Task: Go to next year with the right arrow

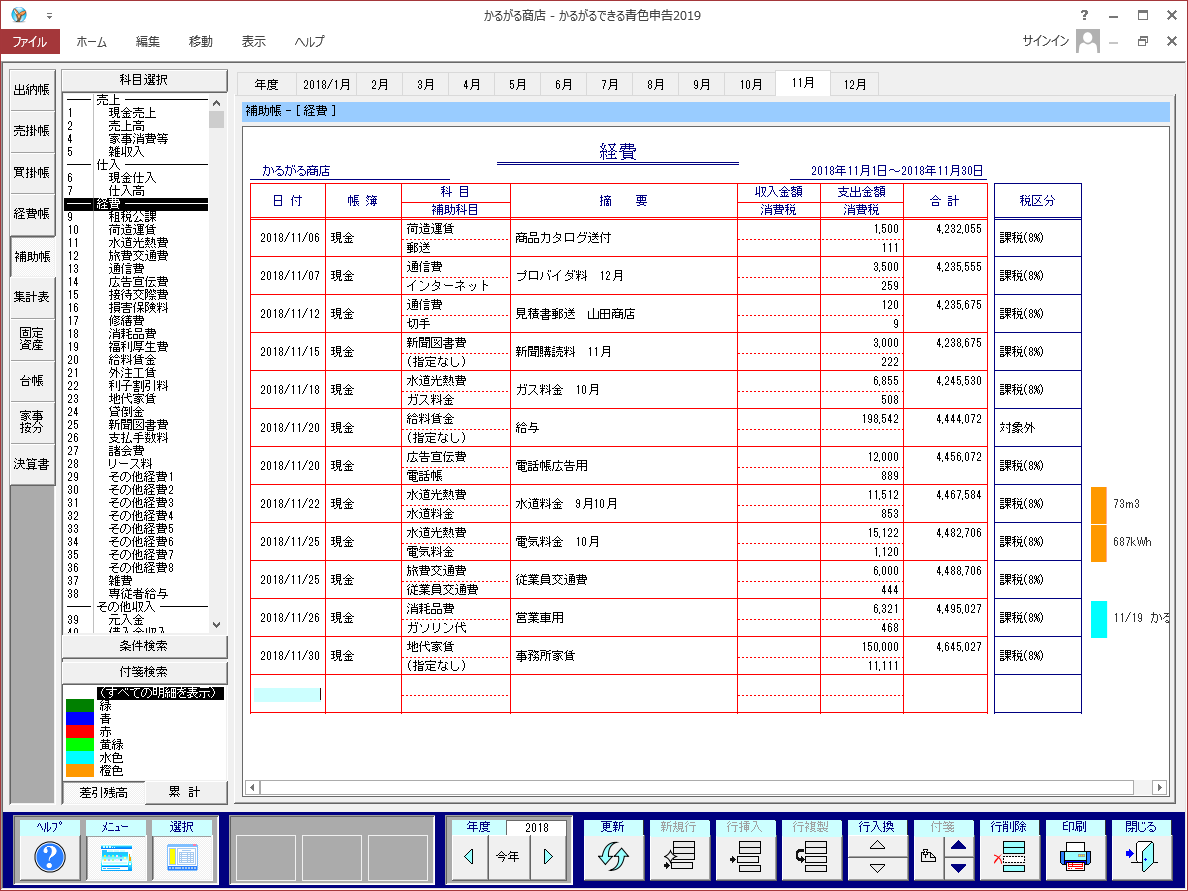Action: tap(548, 857)
